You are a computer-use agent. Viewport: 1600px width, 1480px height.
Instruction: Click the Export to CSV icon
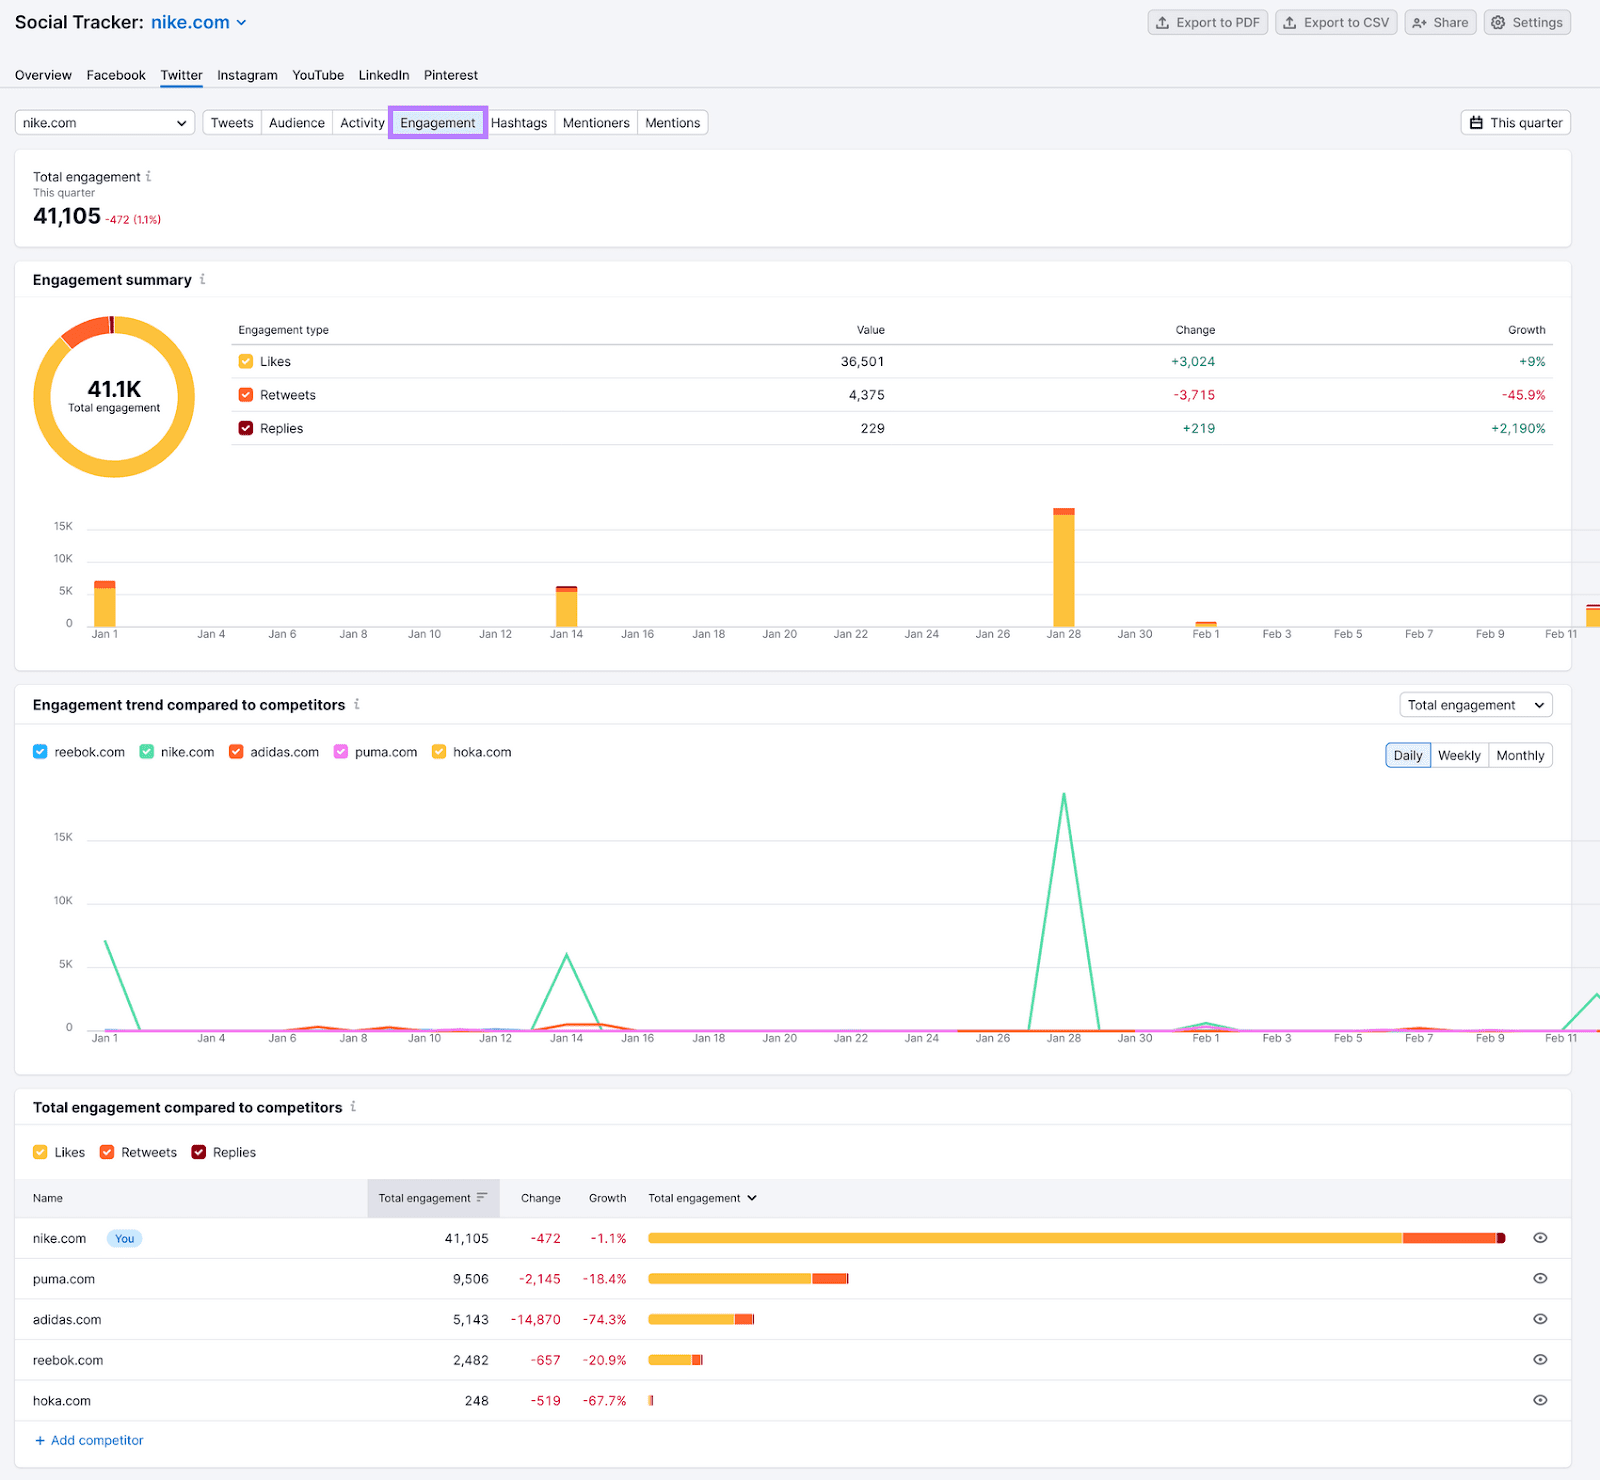[1291, 22]
